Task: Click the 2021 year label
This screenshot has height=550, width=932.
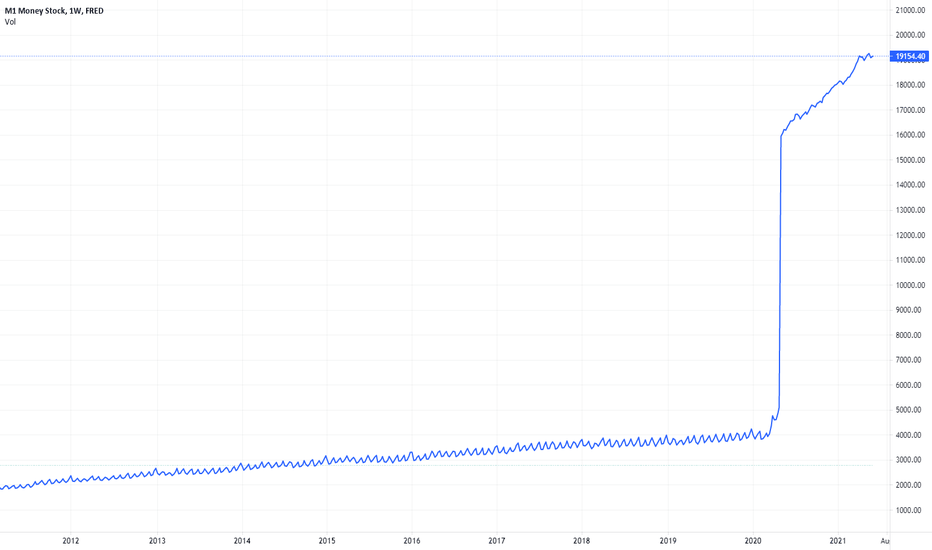Action: [838, 541]
